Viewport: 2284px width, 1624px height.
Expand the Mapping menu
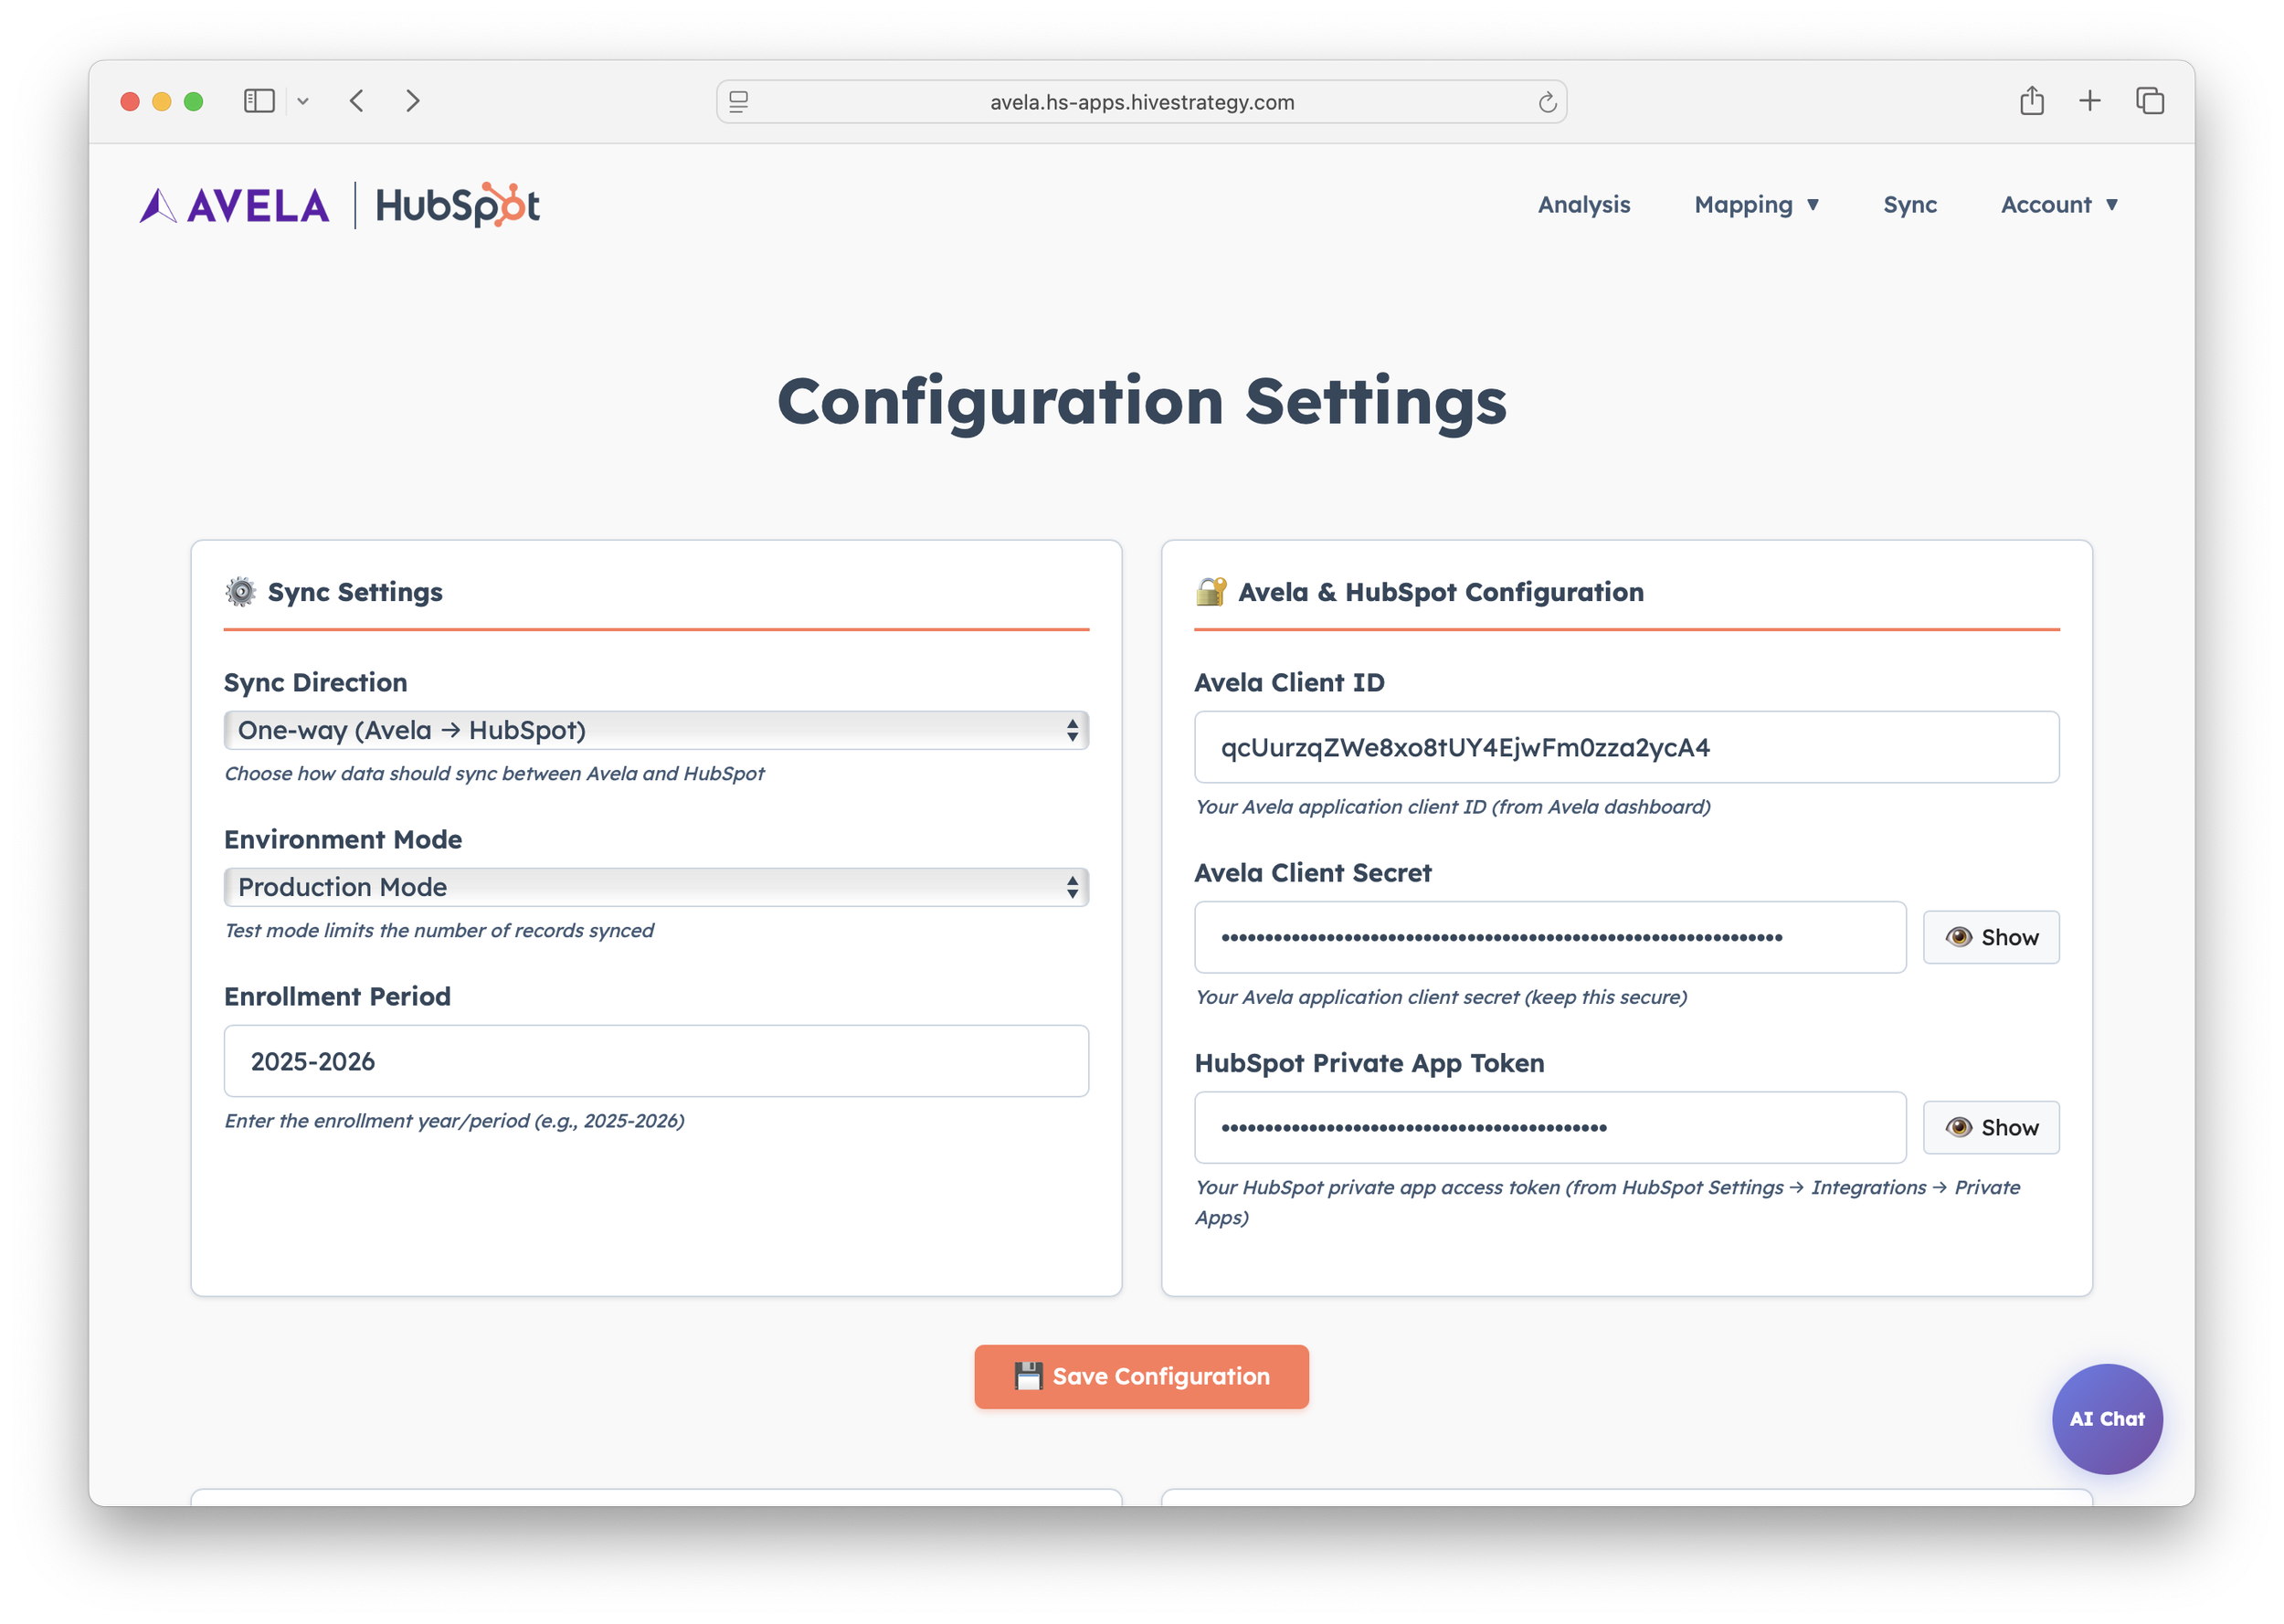[x=1755, y=205]
